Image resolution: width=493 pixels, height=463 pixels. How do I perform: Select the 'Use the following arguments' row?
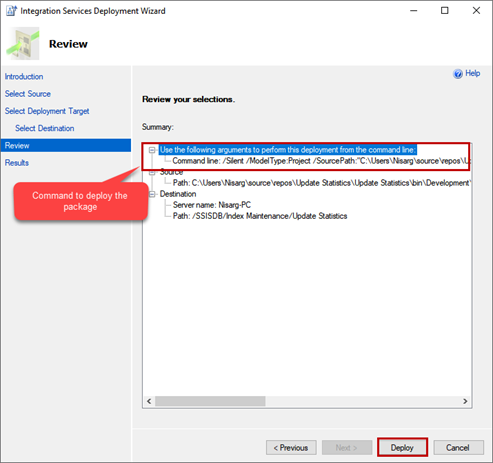pos(288,150)
